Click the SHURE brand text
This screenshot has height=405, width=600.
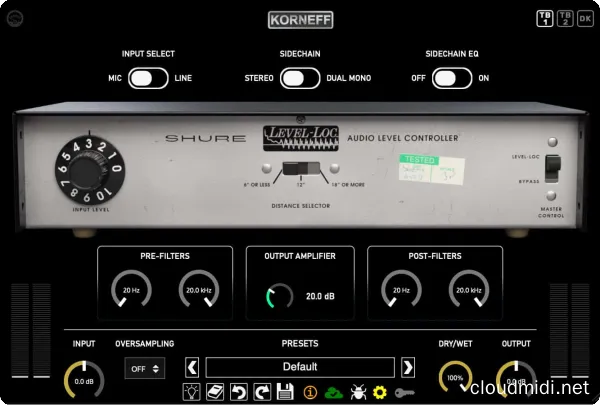pyautogui.click(x=205, y=139)
